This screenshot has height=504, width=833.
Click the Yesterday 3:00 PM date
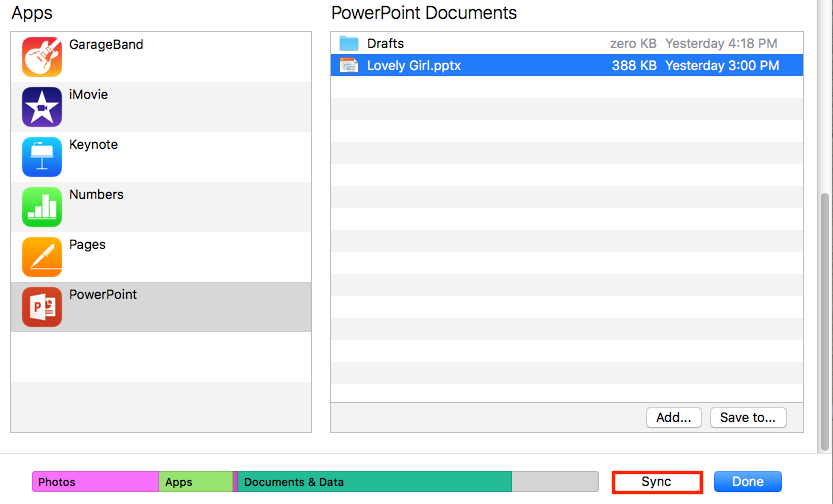722,65
